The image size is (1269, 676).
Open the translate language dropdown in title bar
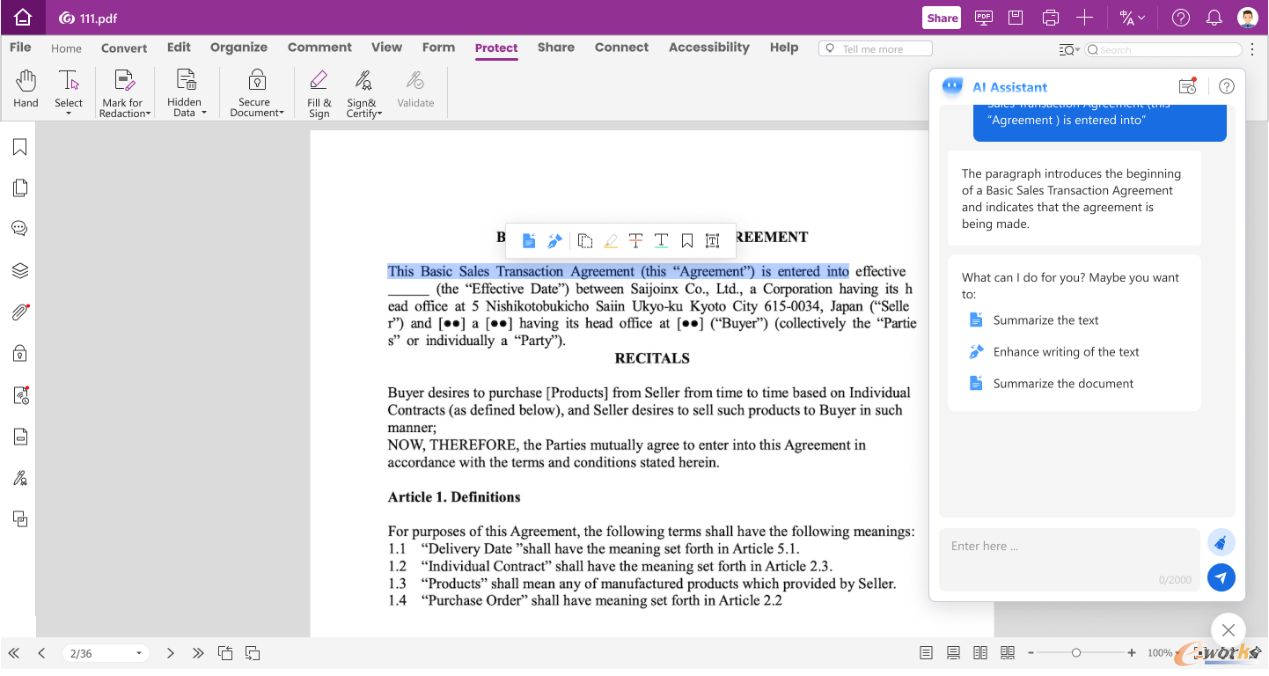[1132, 17]
